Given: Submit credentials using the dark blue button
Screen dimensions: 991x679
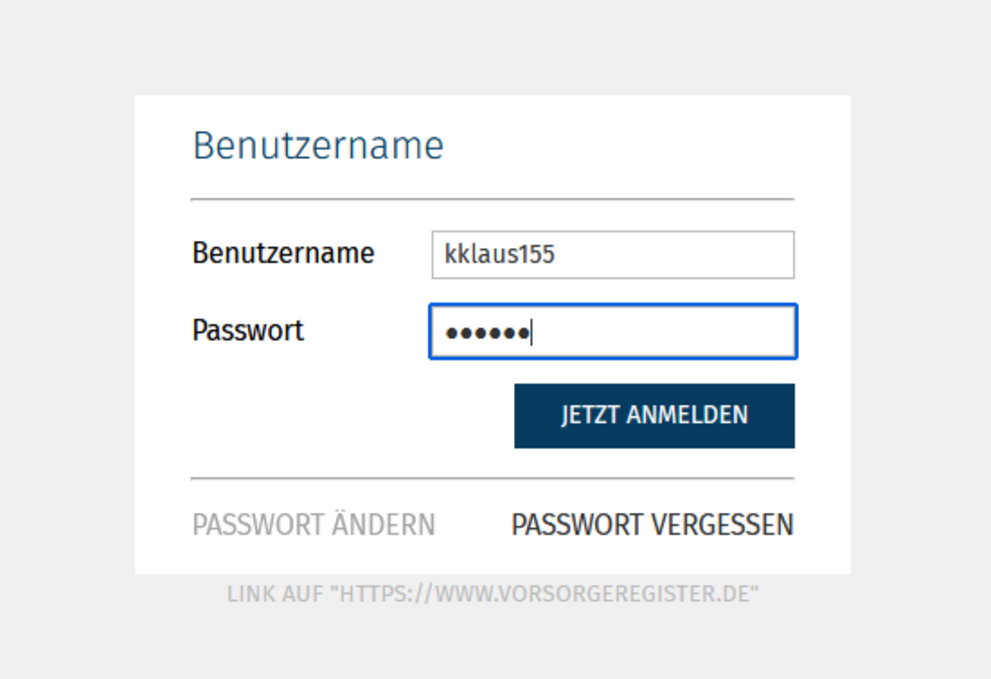Looking at the screenshot, I should [653, 415].
